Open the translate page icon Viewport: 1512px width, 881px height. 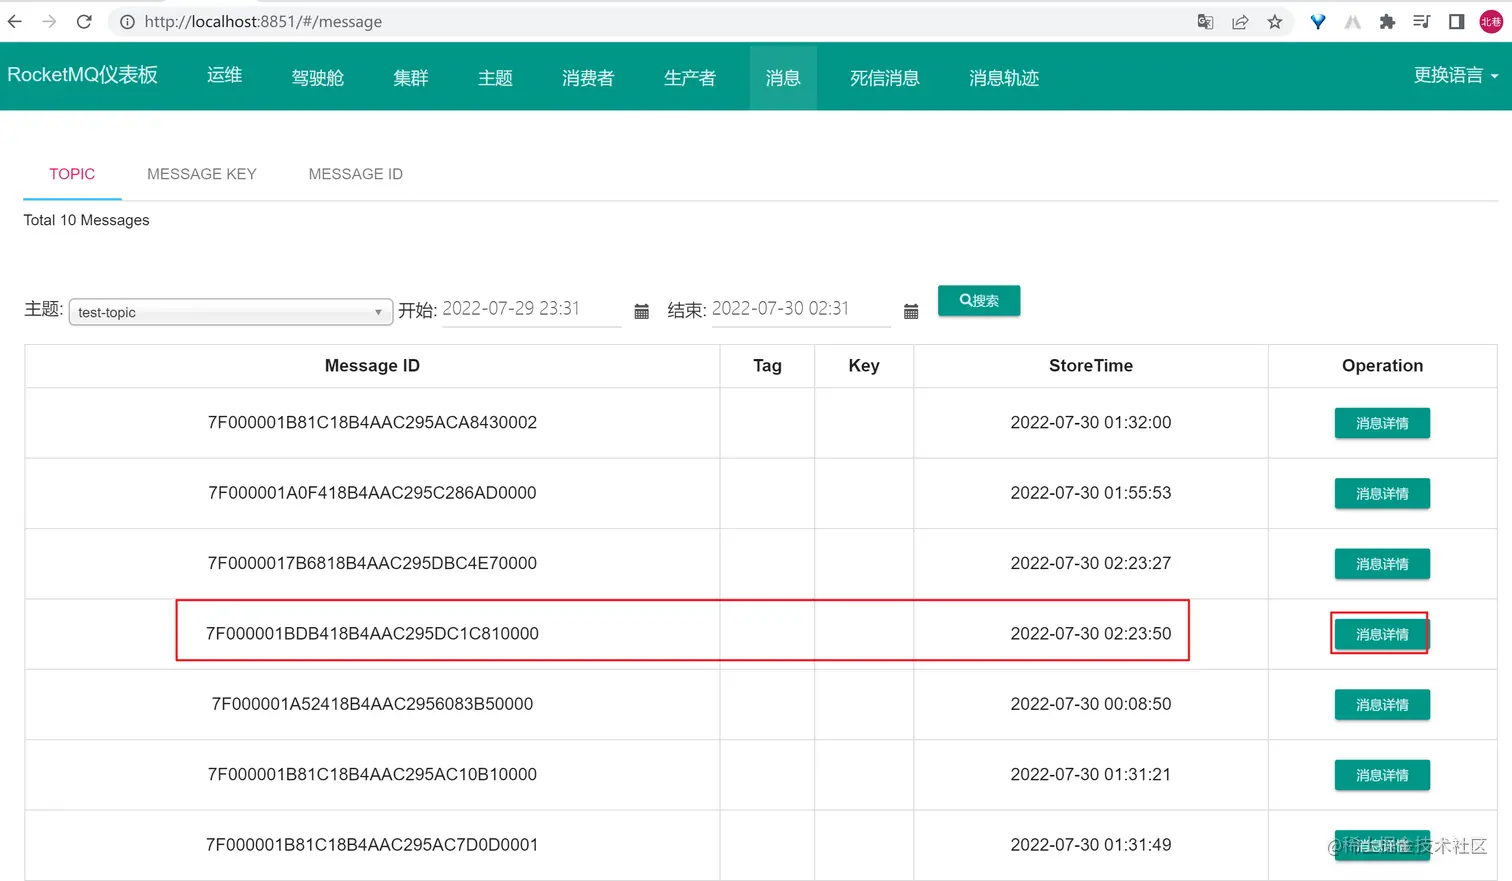click(1205, 21)
